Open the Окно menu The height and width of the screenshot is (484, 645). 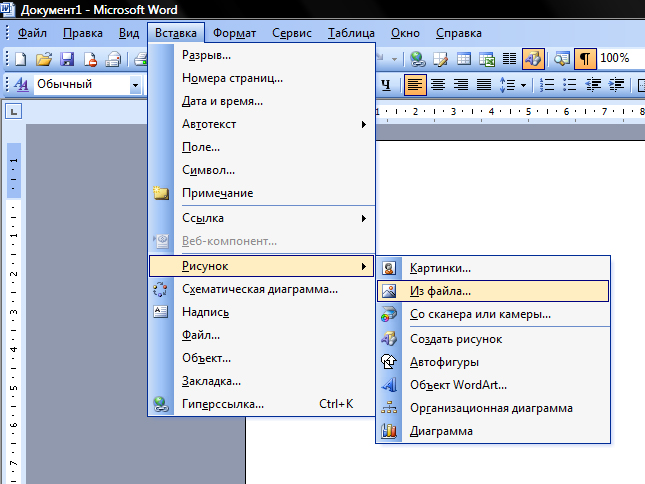pyautogui.click(x=405, y=33)
